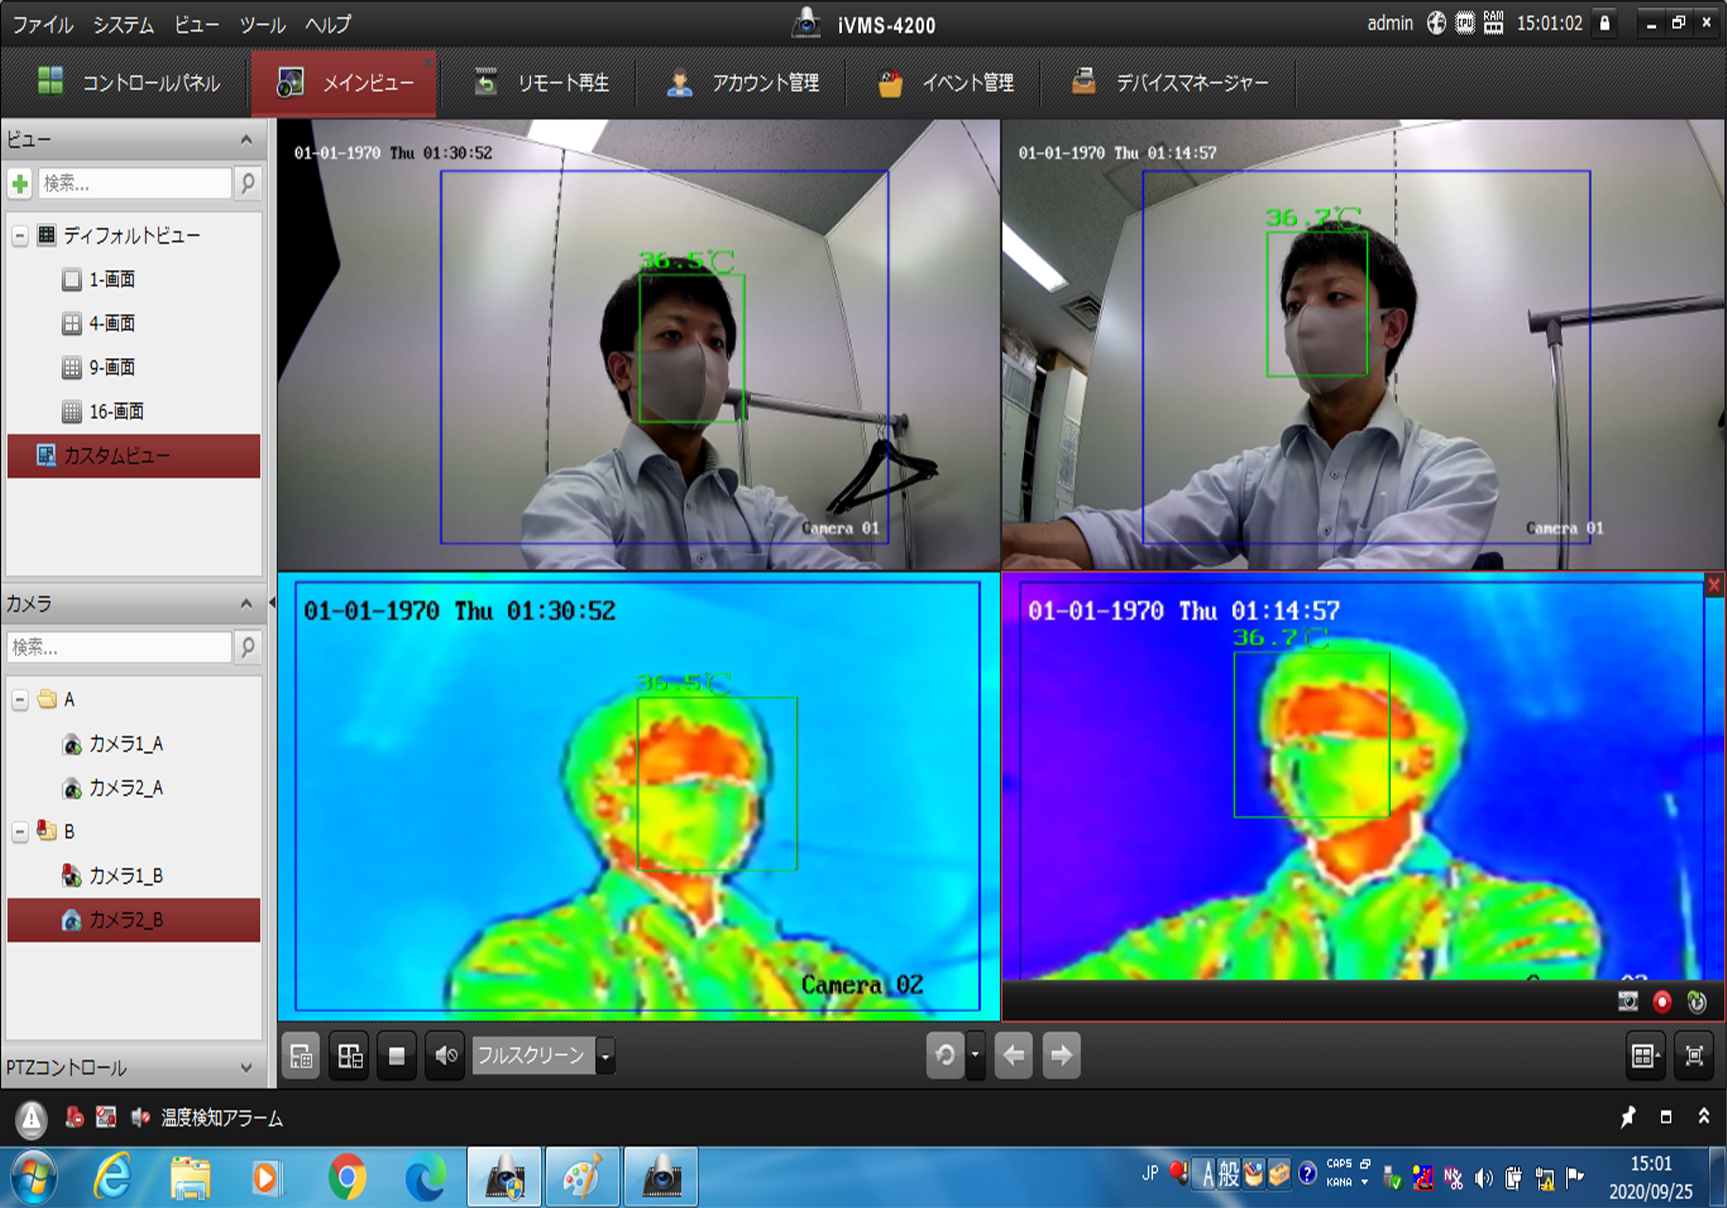
Task: Add a new view with the green plus
Action: 20,183
